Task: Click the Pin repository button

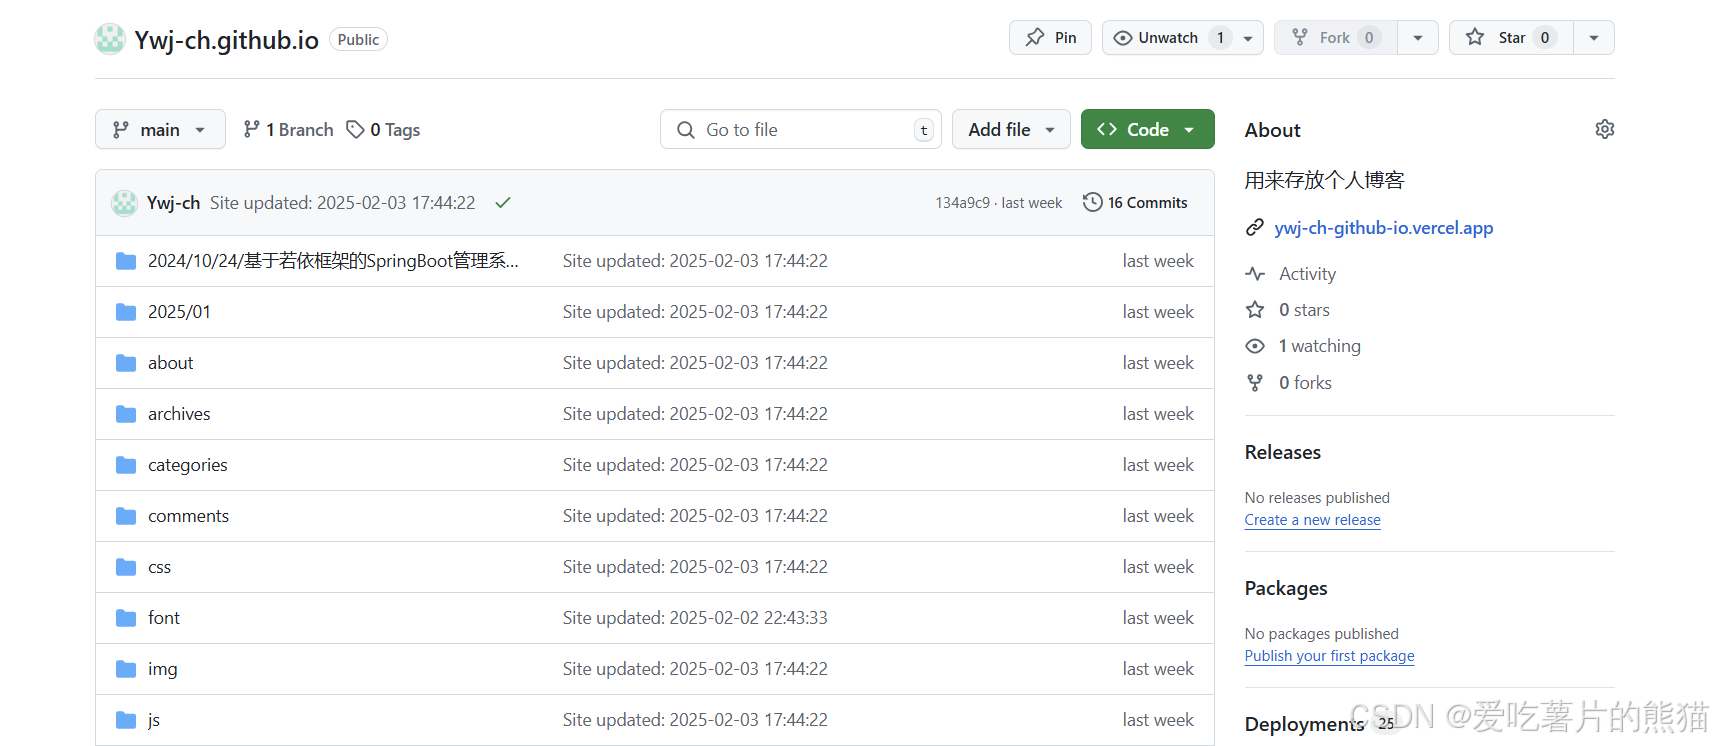Action: (x=1050, y=37)
